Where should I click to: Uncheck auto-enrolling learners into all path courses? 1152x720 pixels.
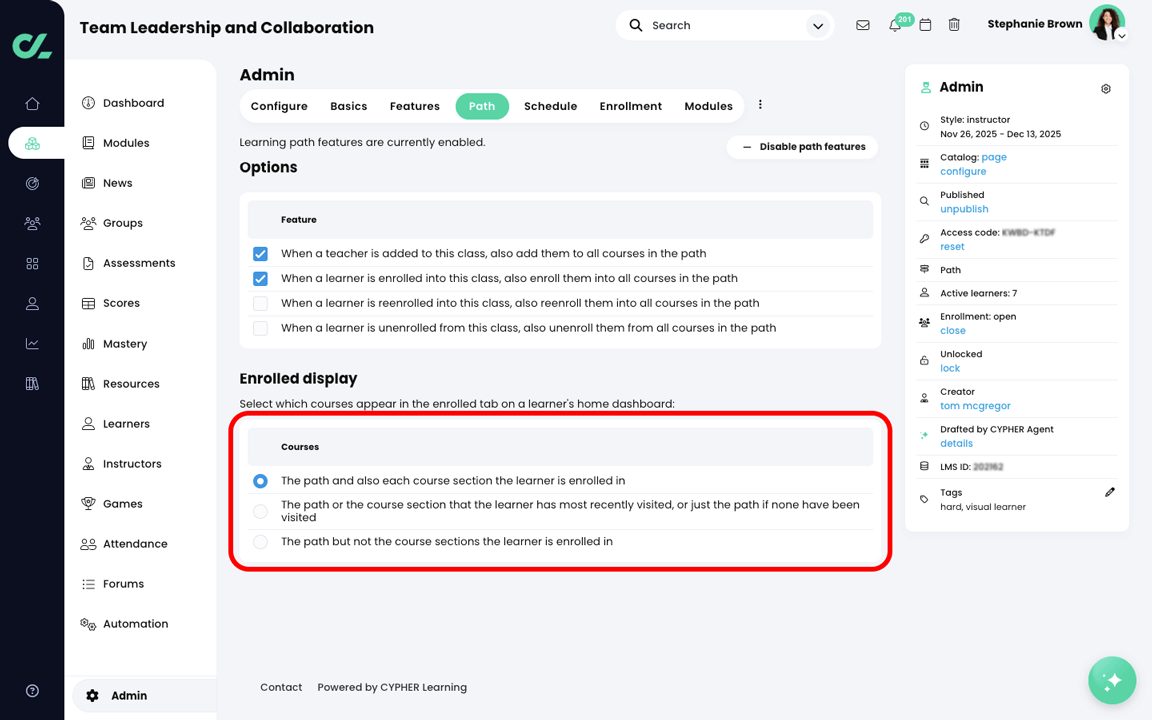[x=260, y=279]
